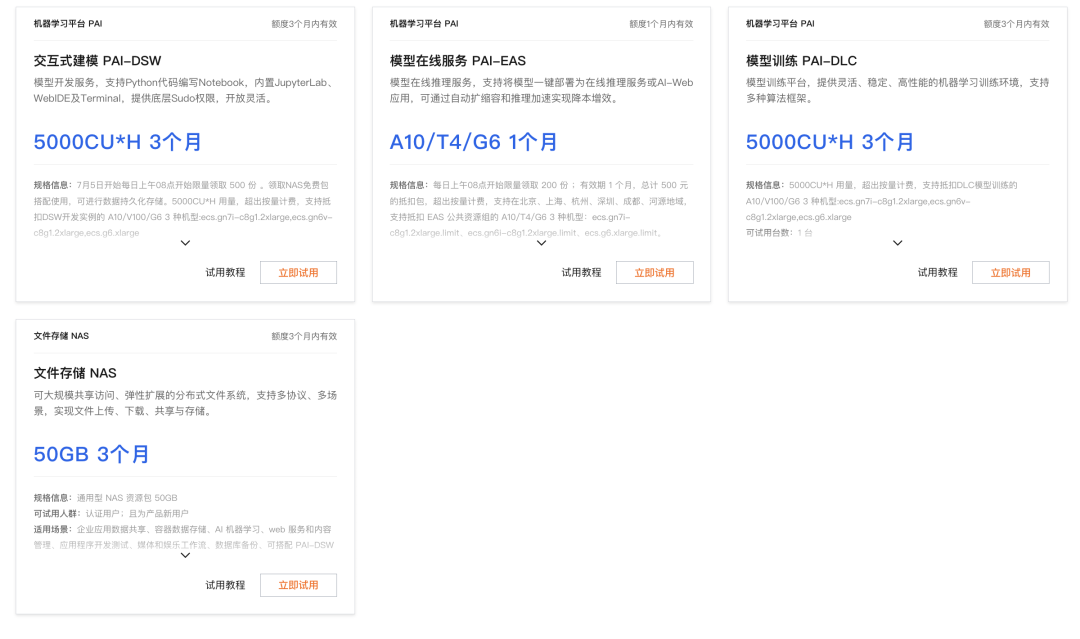Click 5000CU*H 3个月 on PAI-DLC card
This screenshot has width=1080, height=639.
(830, 142)
